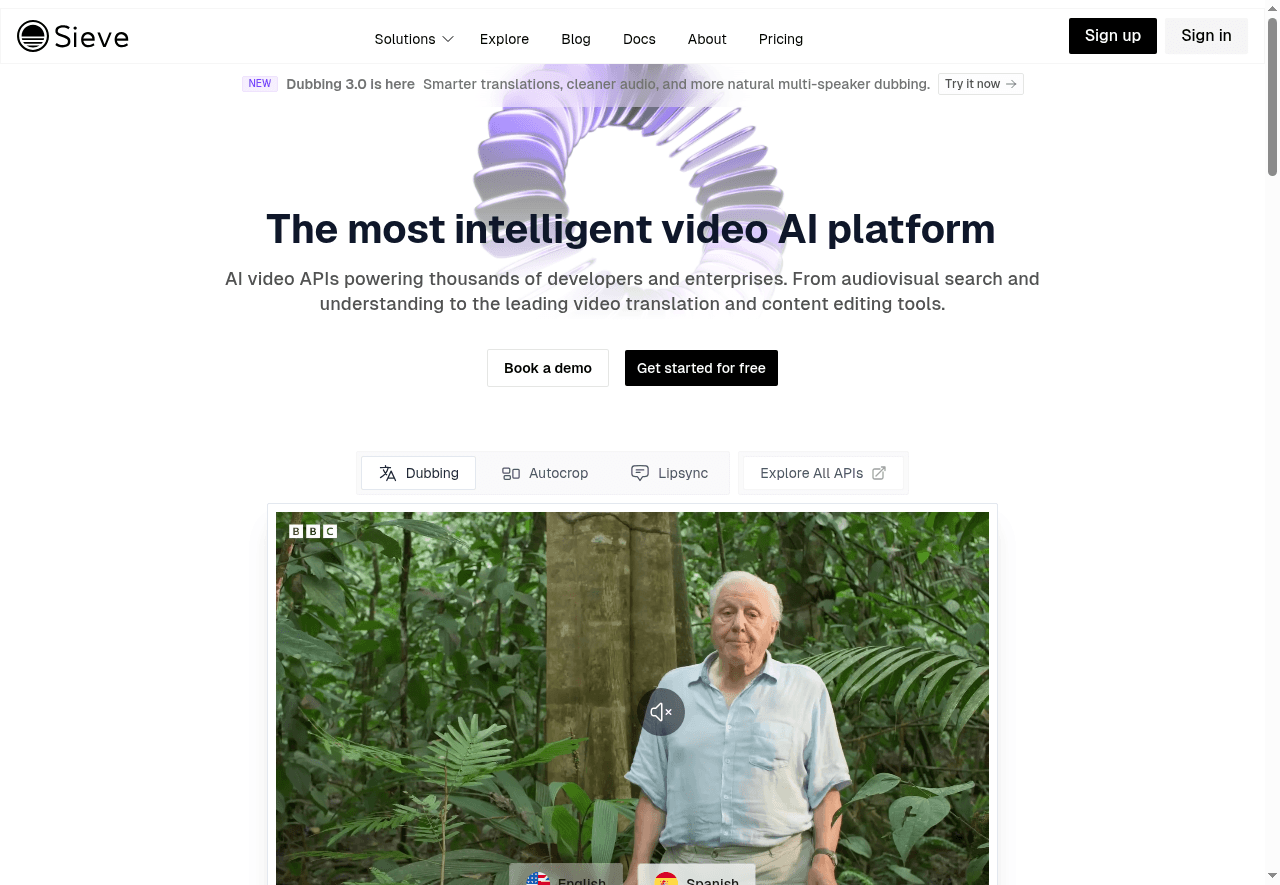
Task: Click the arrow in Try it now
Action: click(1011, 84)
